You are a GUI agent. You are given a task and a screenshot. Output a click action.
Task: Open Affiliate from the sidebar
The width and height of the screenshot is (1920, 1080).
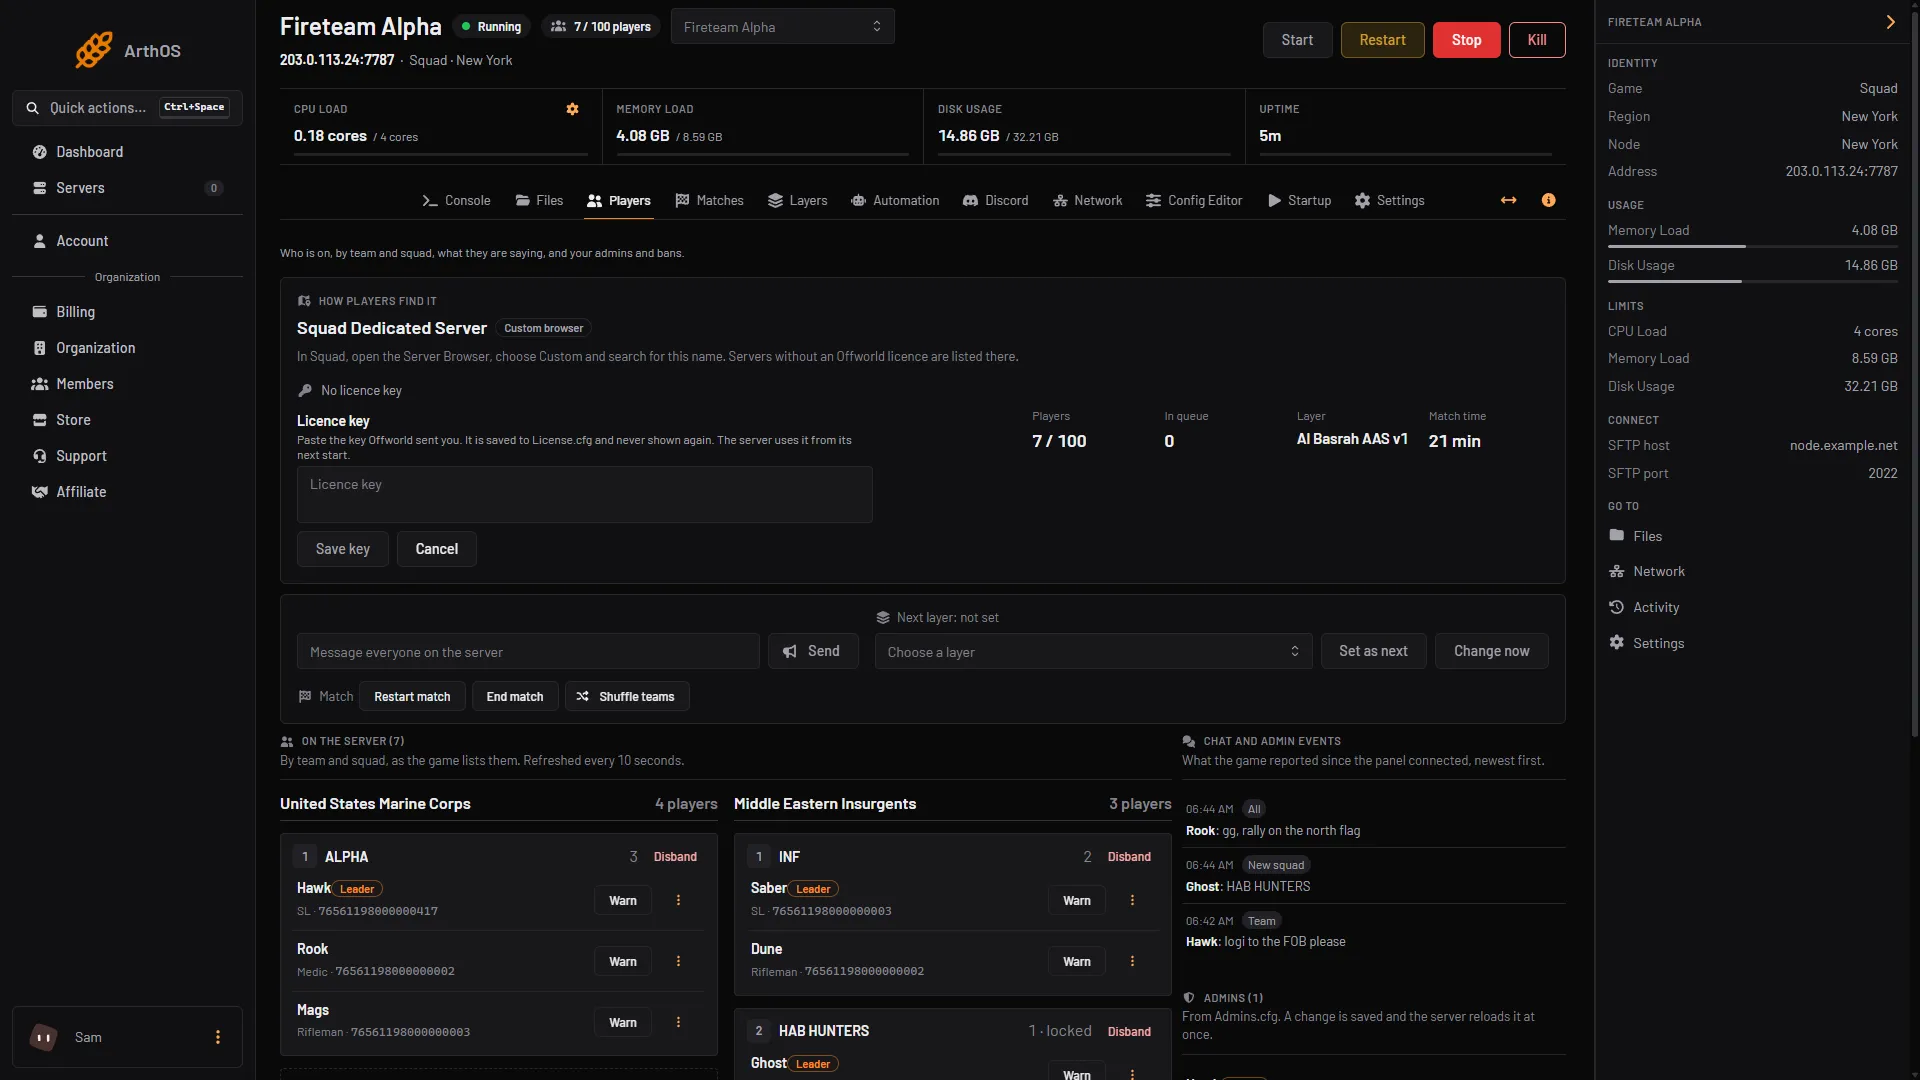[x=127, y=492]
